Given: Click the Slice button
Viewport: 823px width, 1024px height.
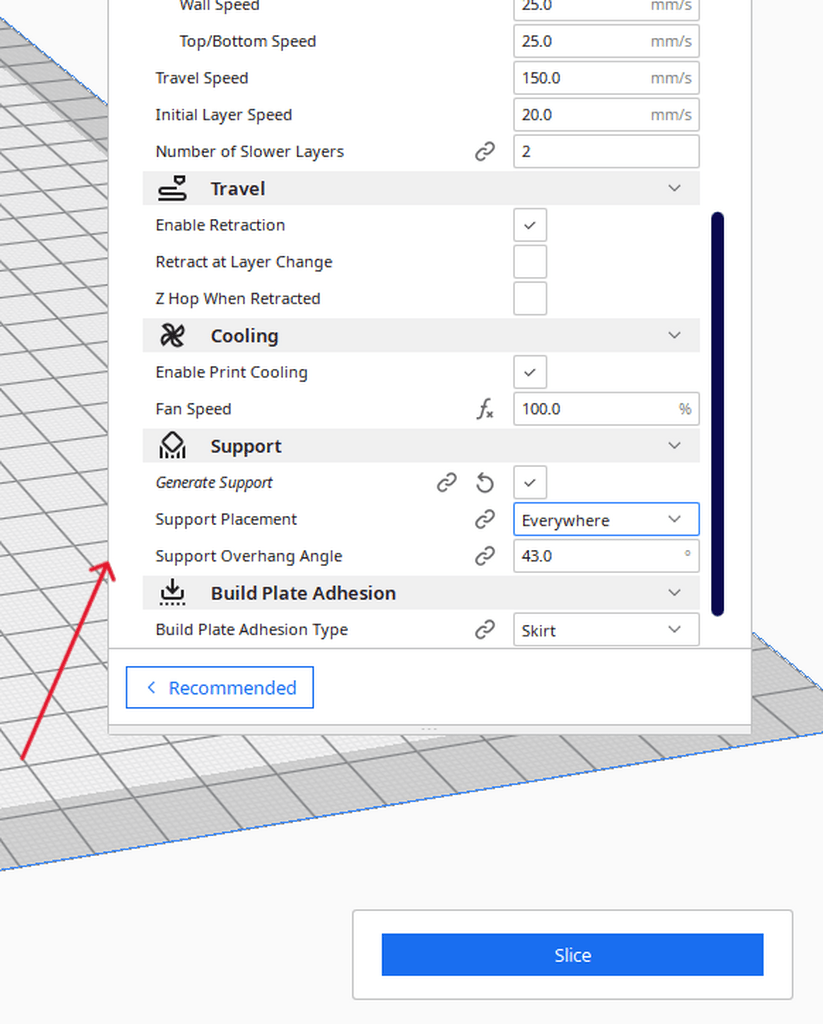Looking at the screenshot, I should pyautogui.click(x=572, y=955).
